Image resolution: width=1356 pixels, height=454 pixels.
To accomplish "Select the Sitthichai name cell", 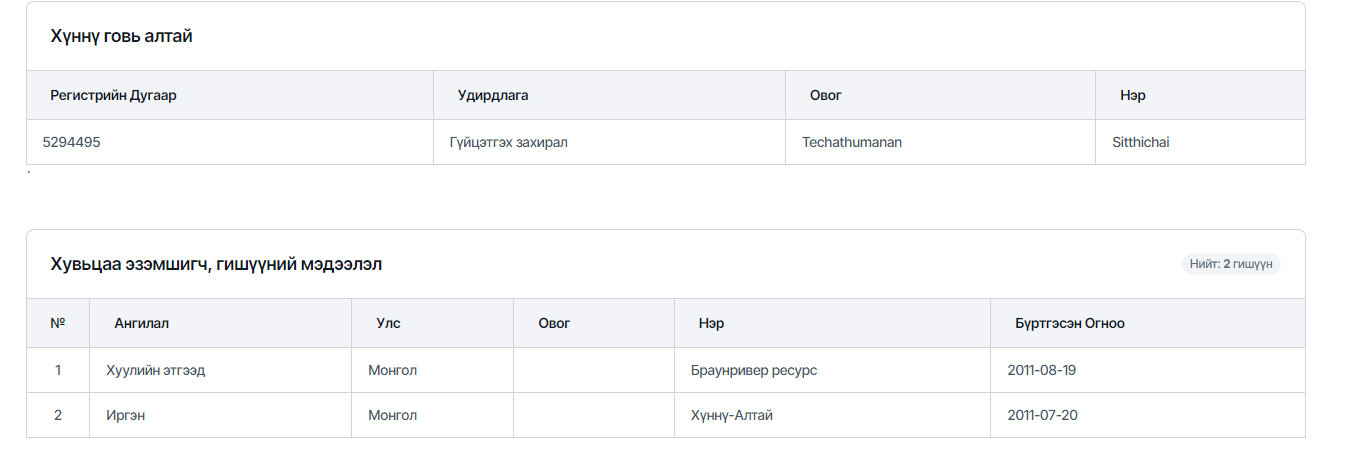I will (1140, 142).
